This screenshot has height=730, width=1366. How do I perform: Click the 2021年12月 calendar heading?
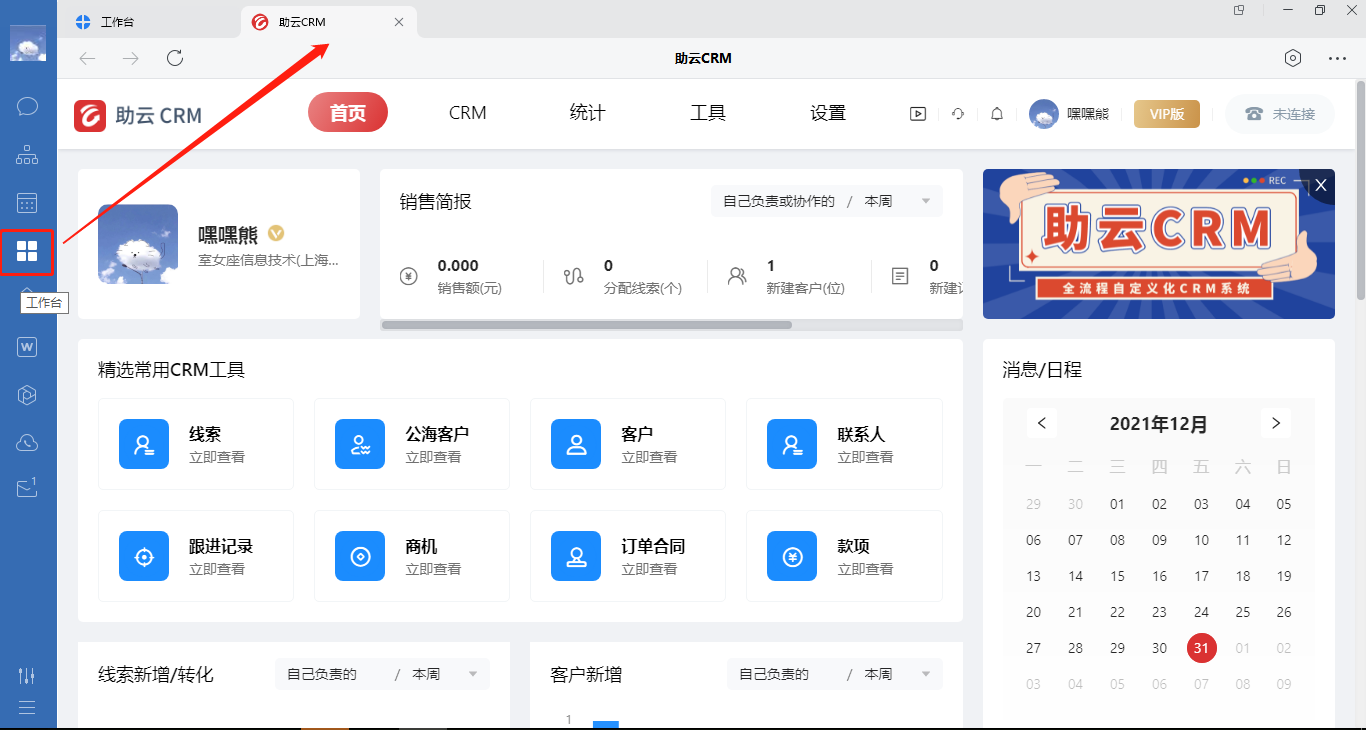click(1158, 424)
